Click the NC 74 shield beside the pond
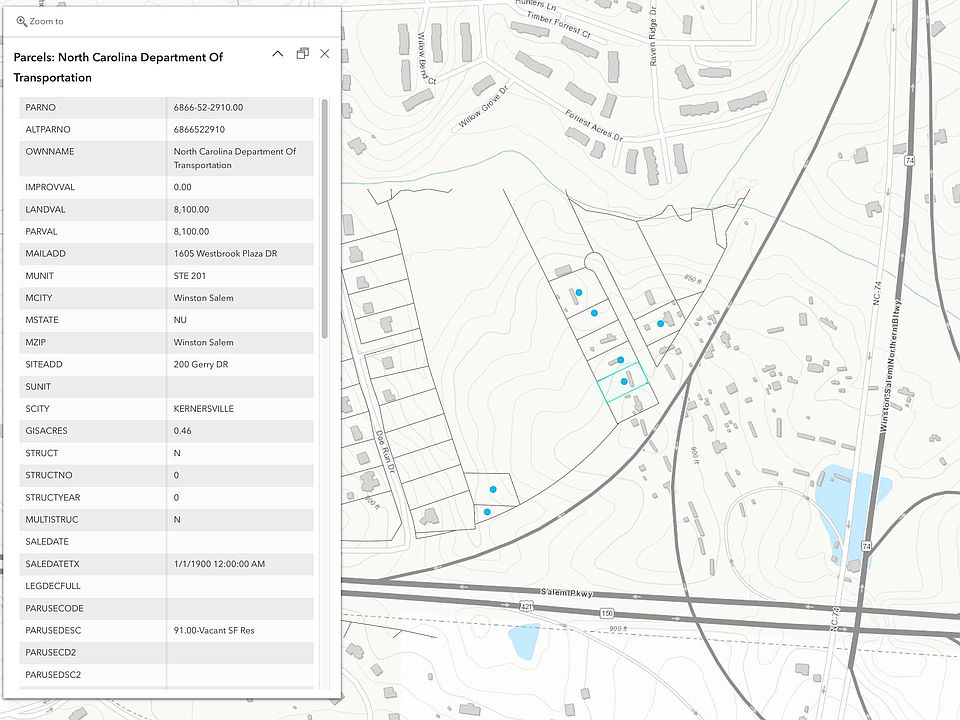 (866, 546)
